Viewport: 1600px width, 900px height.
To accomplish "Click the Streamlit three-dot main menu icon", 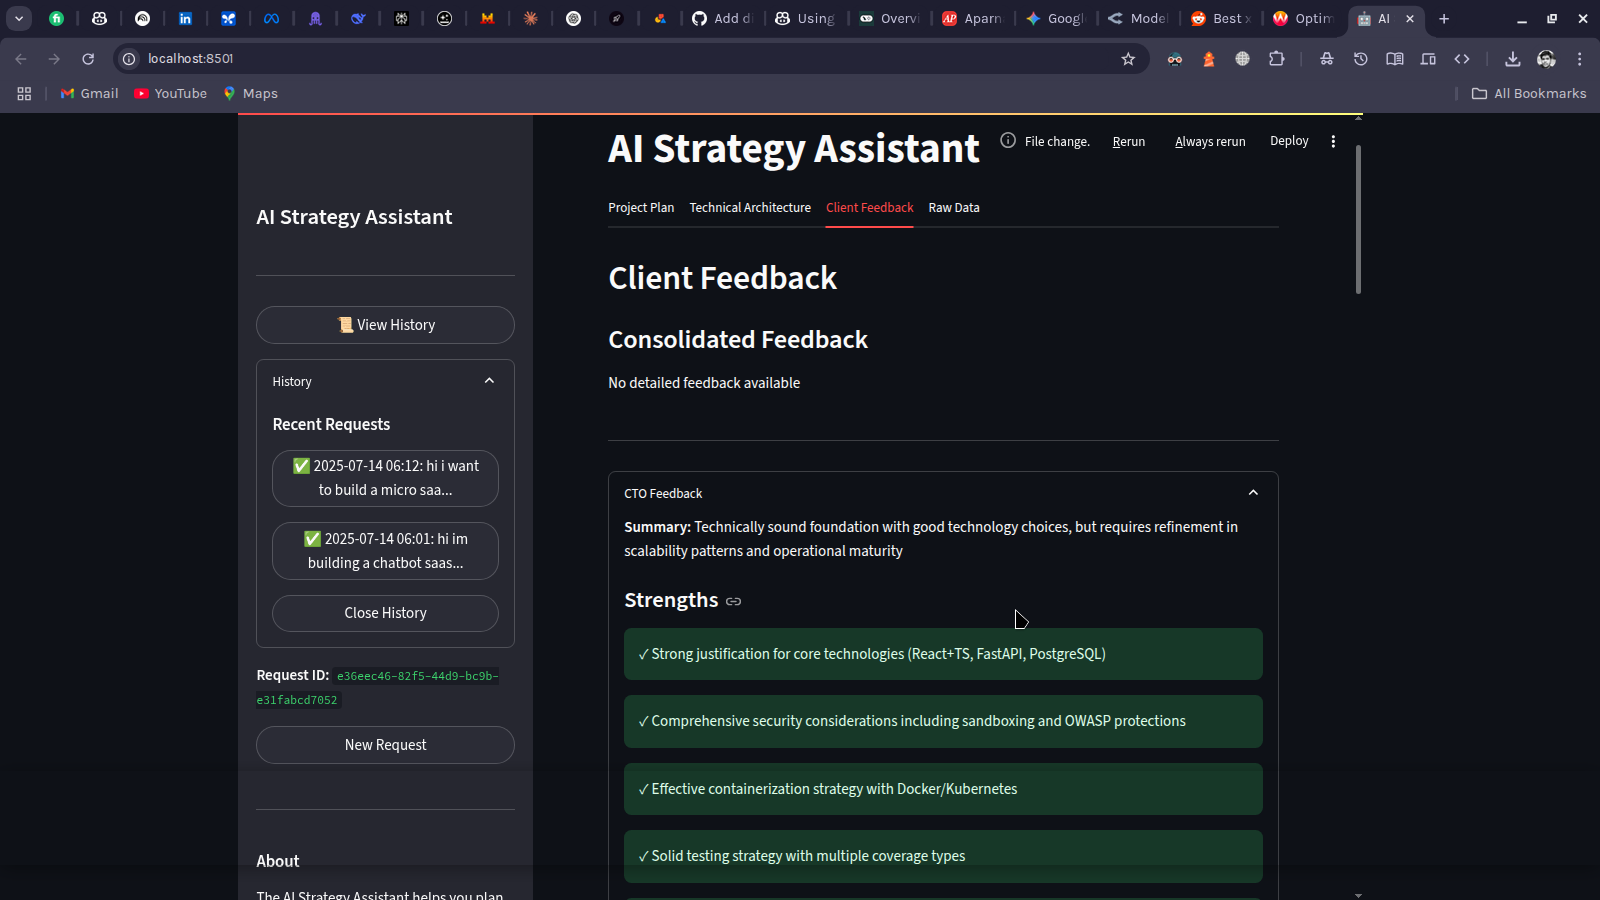I will (1333, 142).
